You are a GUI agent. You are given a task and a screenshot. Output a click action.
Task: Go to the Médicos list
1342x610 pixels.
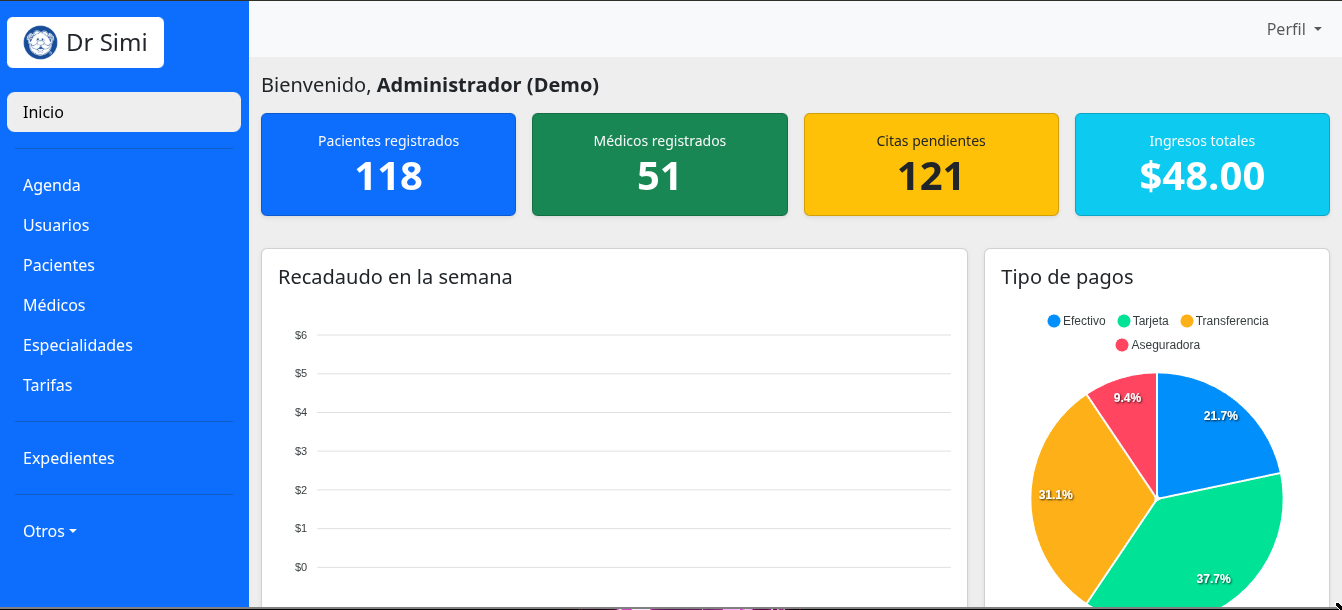click(54, 305)
